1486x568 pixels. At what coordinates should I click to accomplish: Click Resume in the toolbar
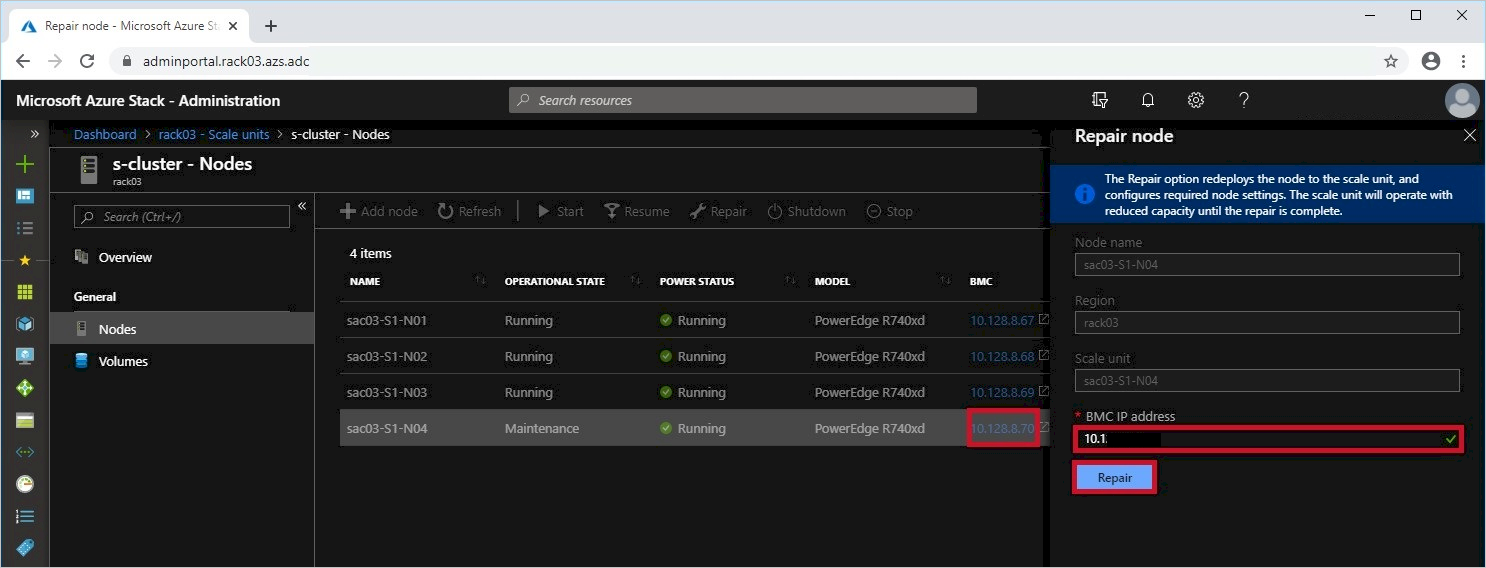click(637, 211)
